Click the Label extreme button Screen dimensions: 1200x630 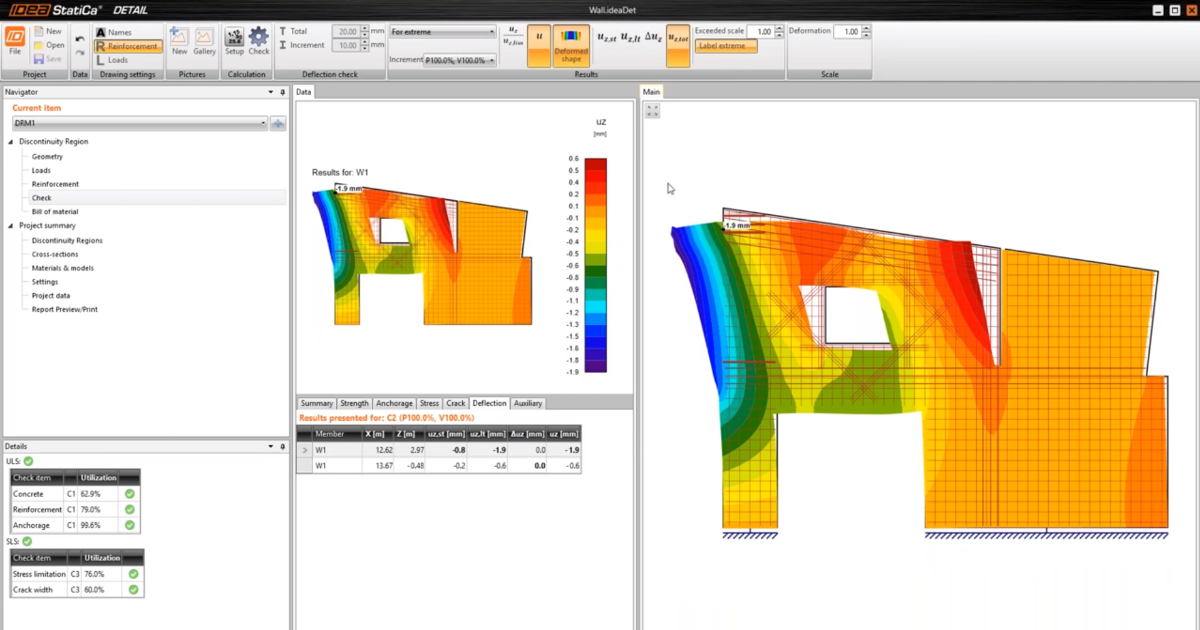click(x=726, y=46)
